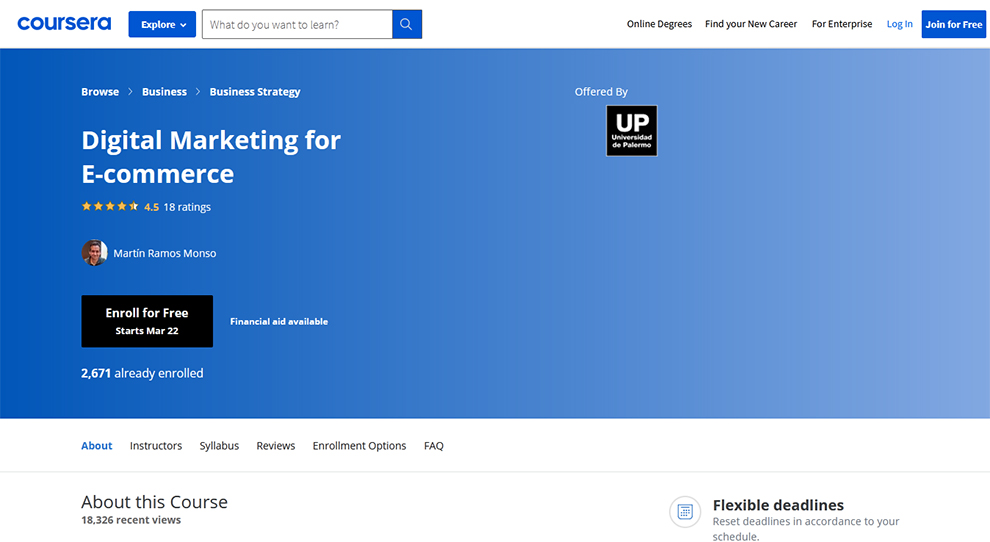Click the 18 ratings text

(187, 207)
